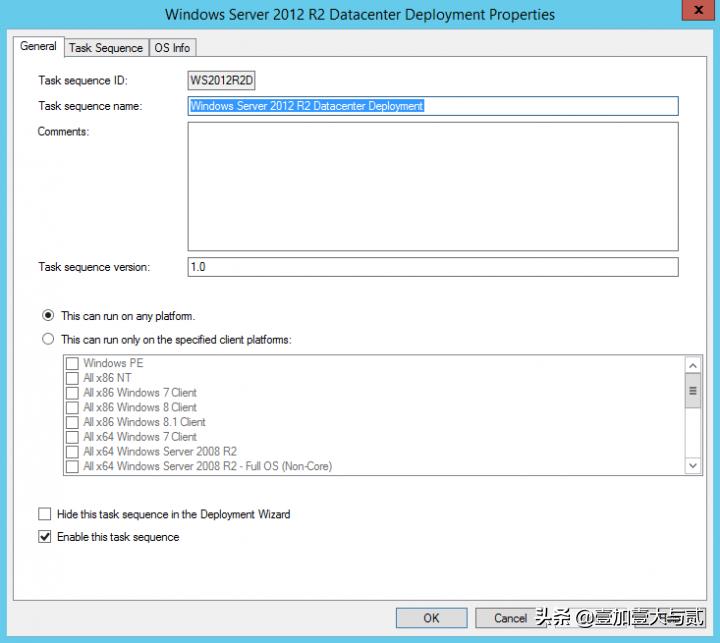Click the Cancel button
This screenshot has height=643, width=720.
tap(510, 618)
